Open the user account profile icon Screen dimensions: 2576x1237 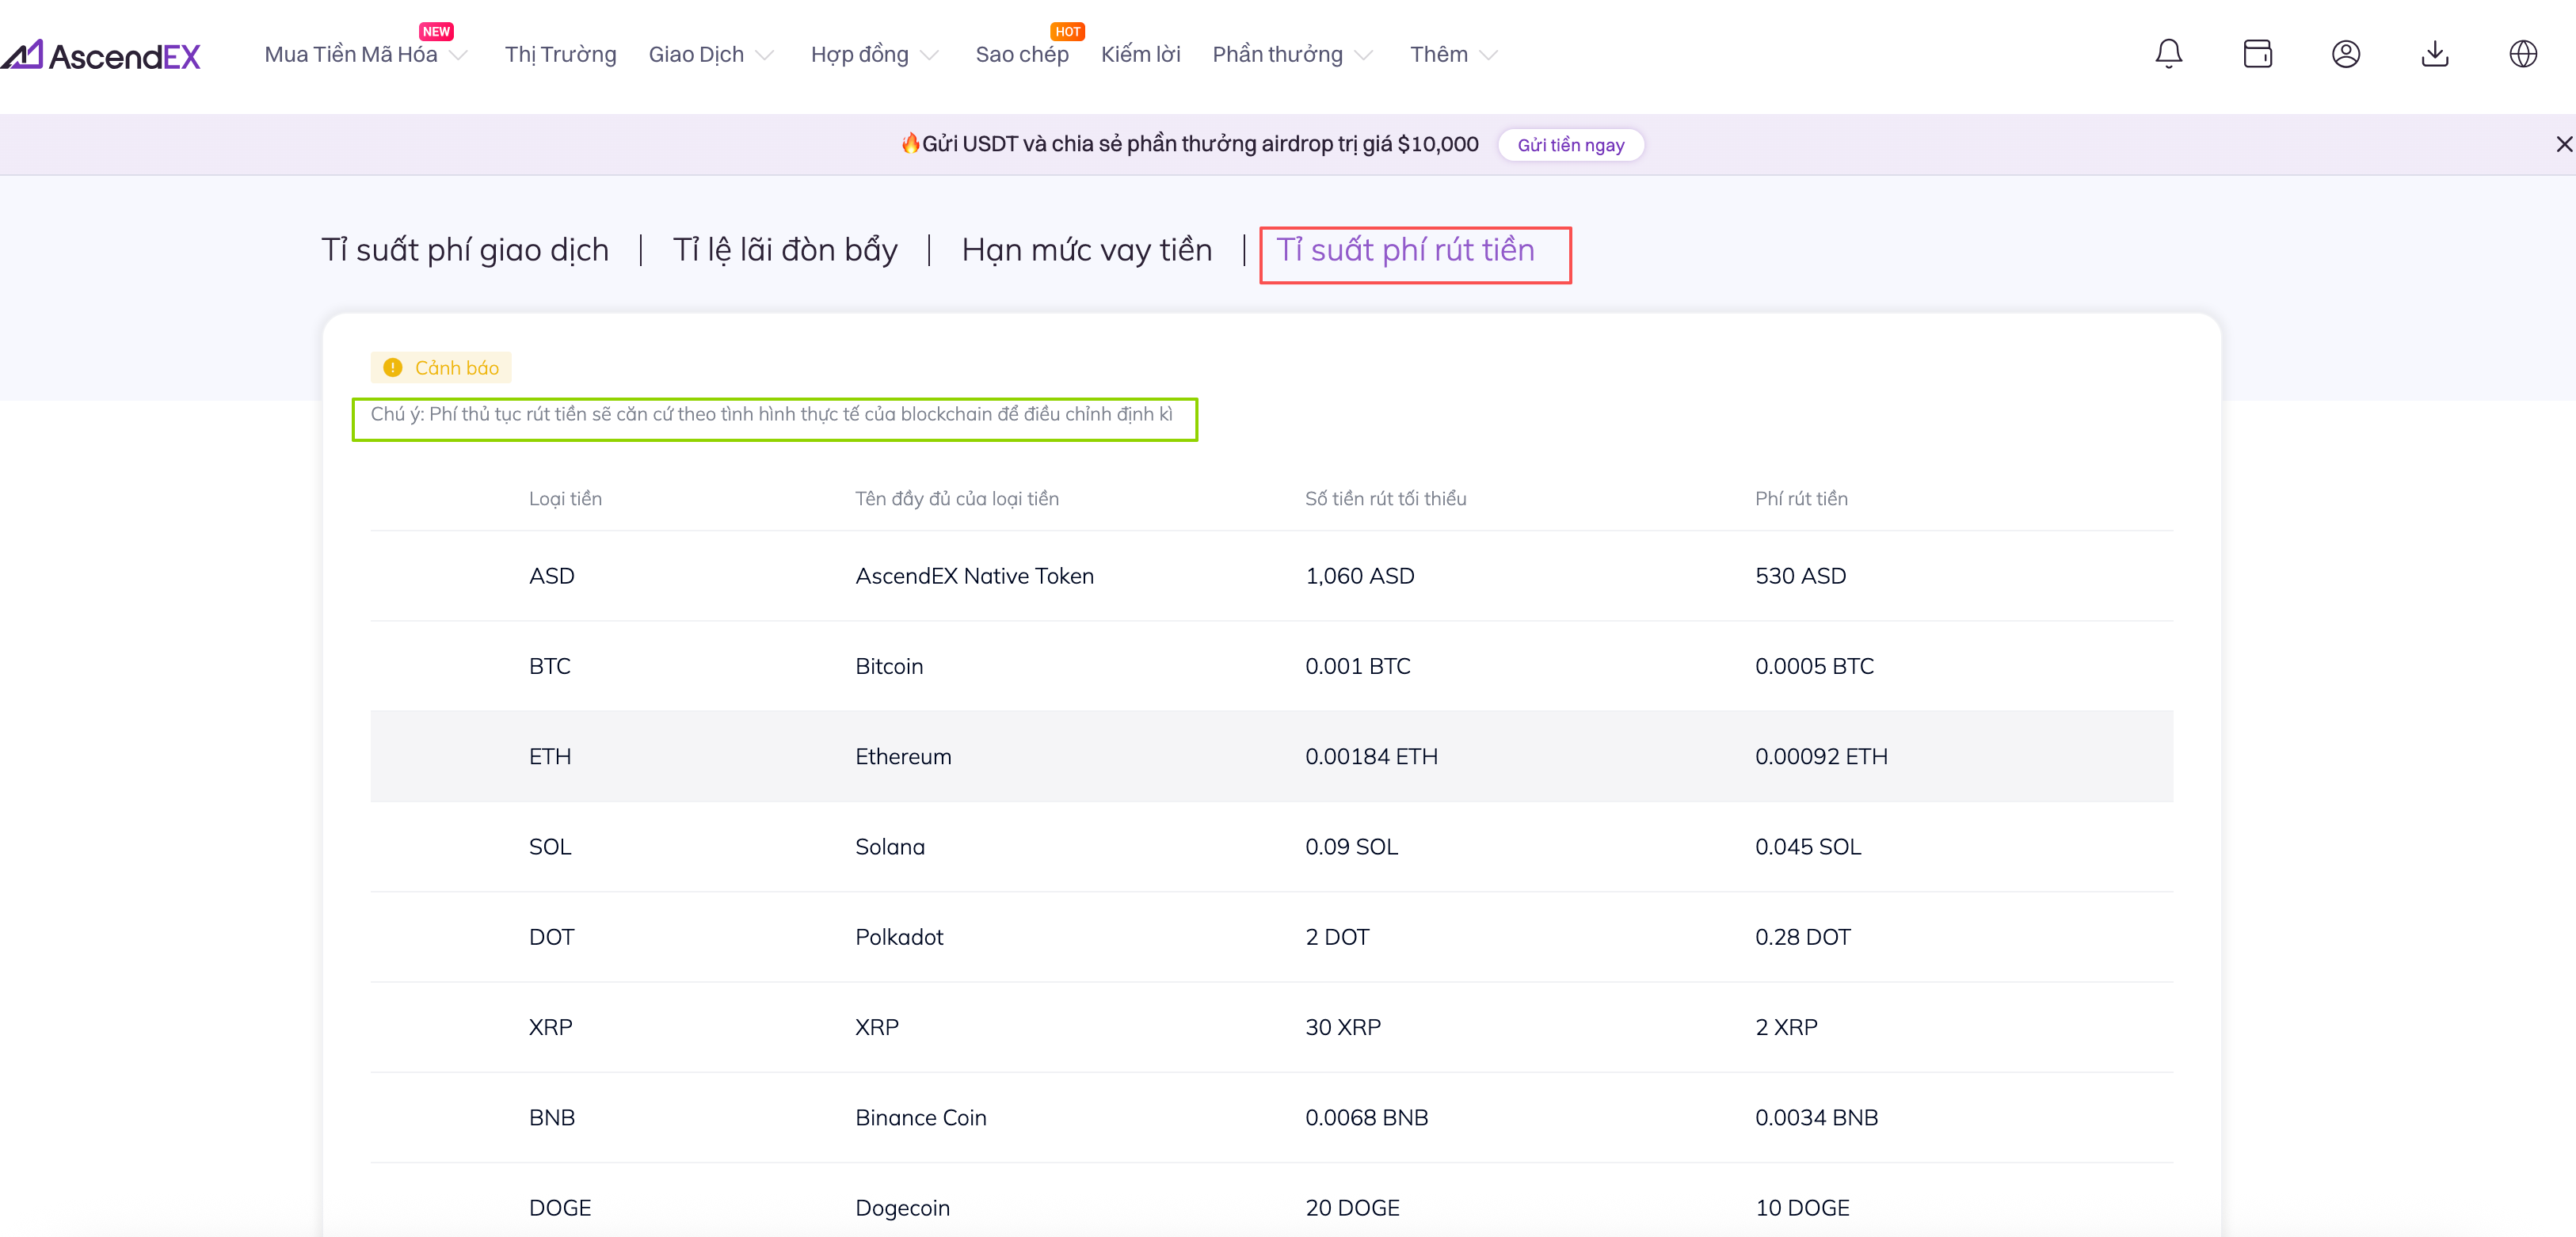(x=2345, y=54)
